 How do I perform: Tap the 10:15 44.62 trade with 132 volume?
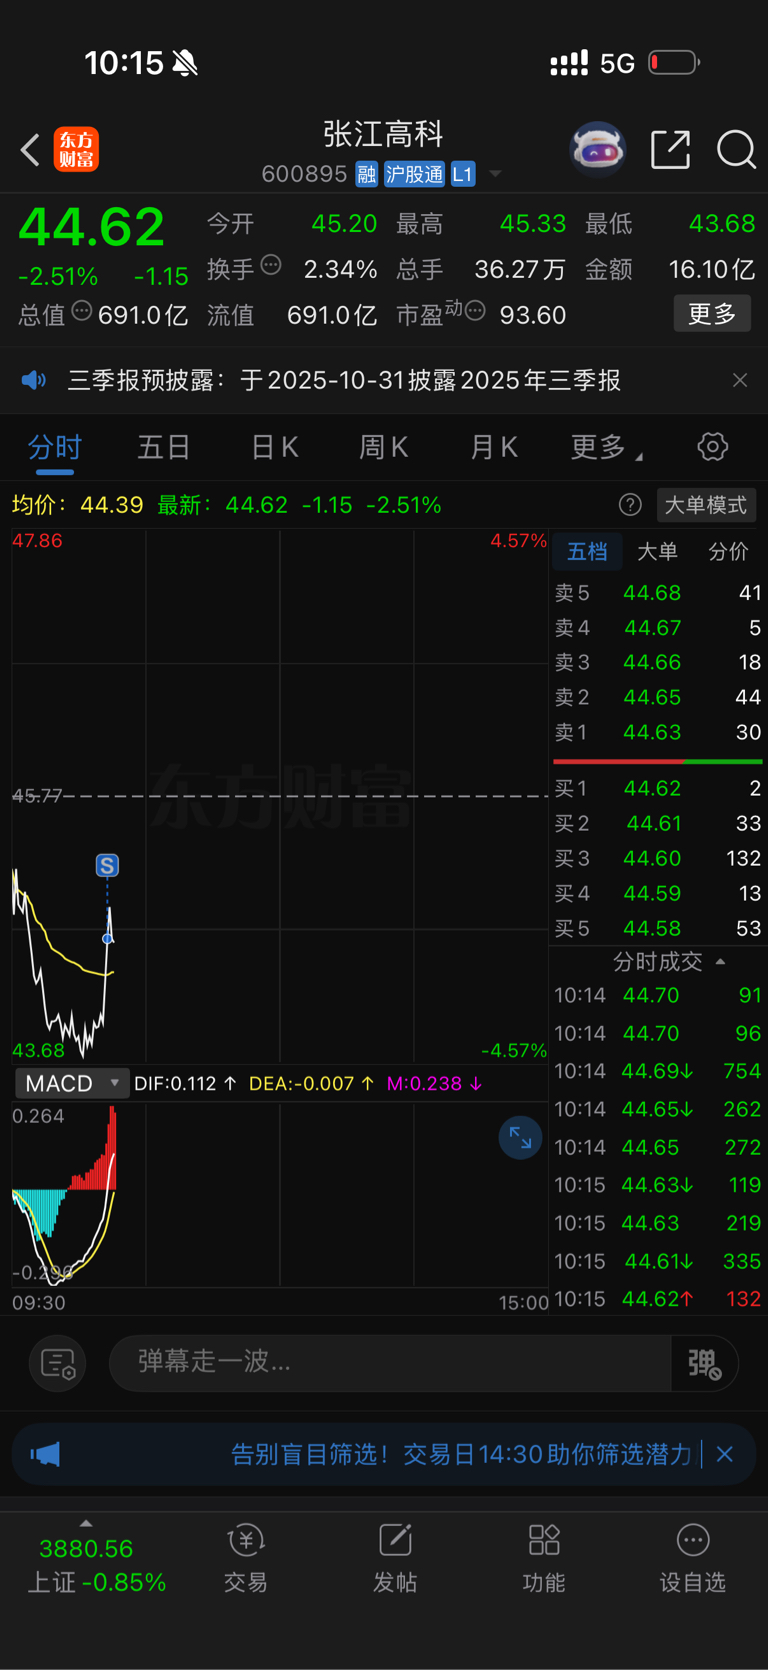coord(658,1299)
